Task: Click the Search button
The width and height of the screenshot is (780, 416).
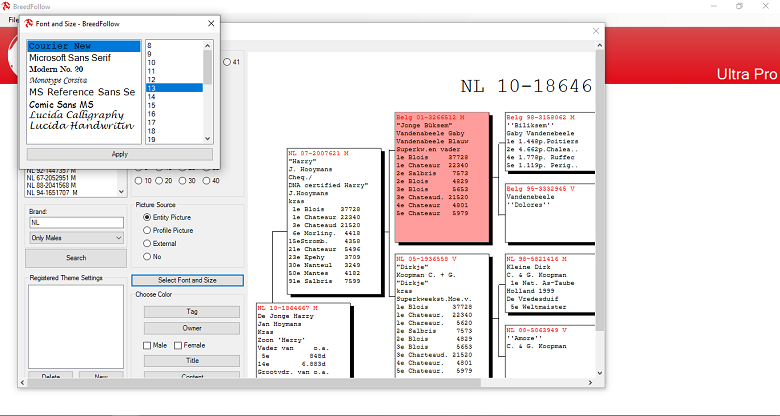Action: pos(76,257)
